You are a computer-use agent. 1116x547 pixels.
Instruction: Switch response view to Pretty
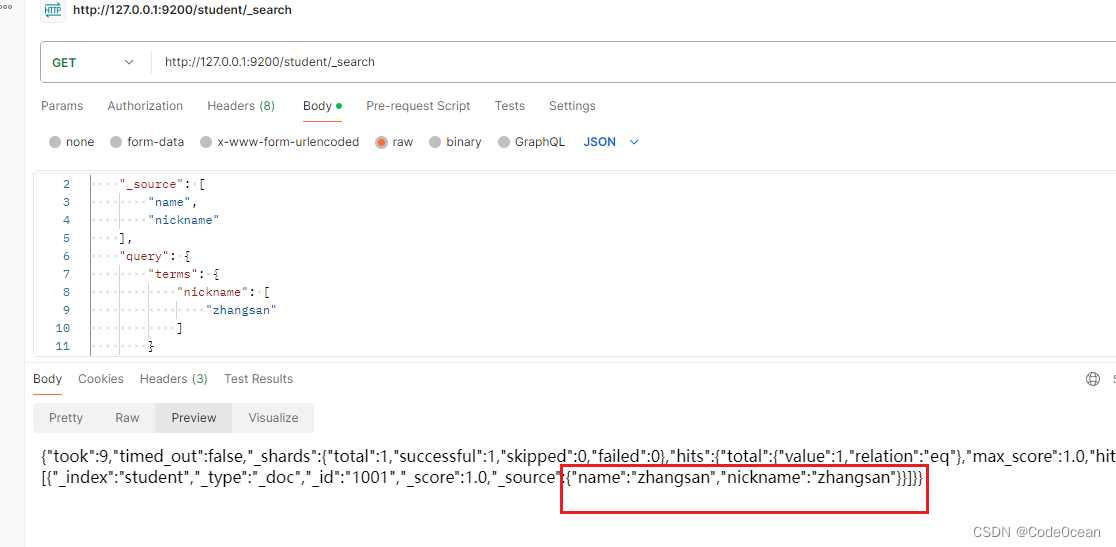66,418
